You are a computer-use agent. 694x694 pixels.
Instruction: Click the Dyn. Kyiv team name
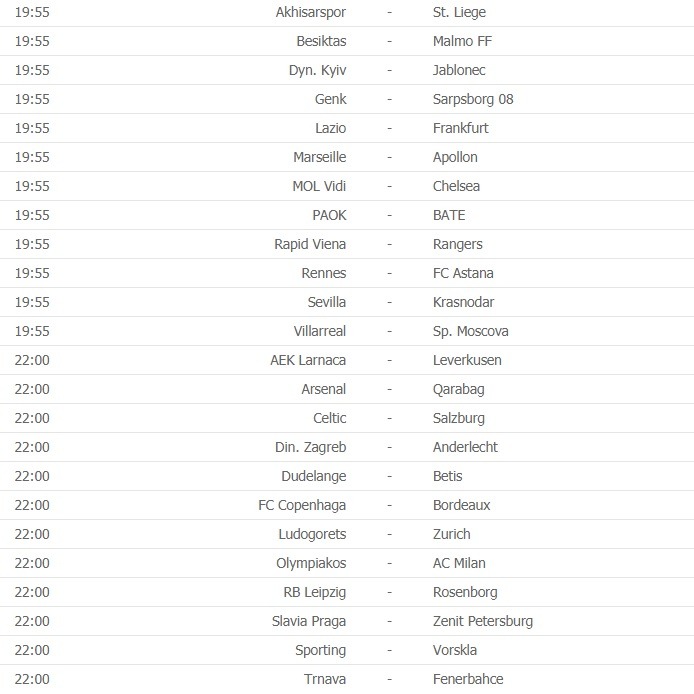(317, 71)
